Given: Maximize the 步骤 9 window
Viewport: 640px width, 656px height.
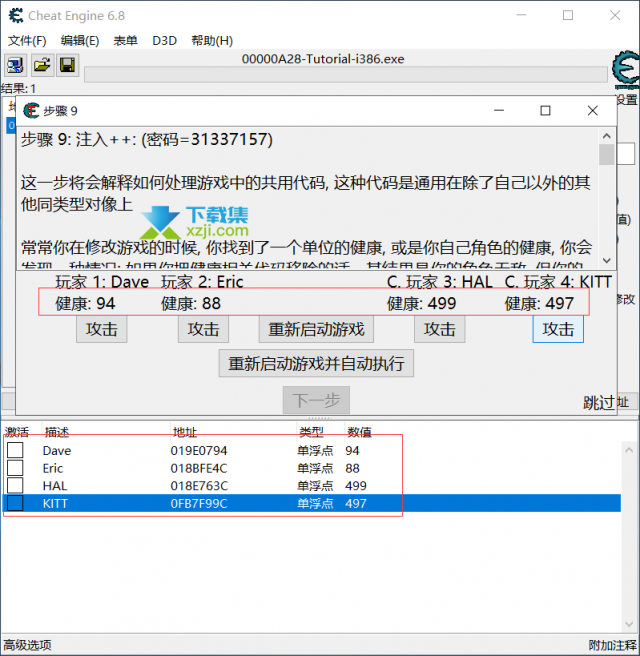Looking at the screenshot, I should [545, 110].
